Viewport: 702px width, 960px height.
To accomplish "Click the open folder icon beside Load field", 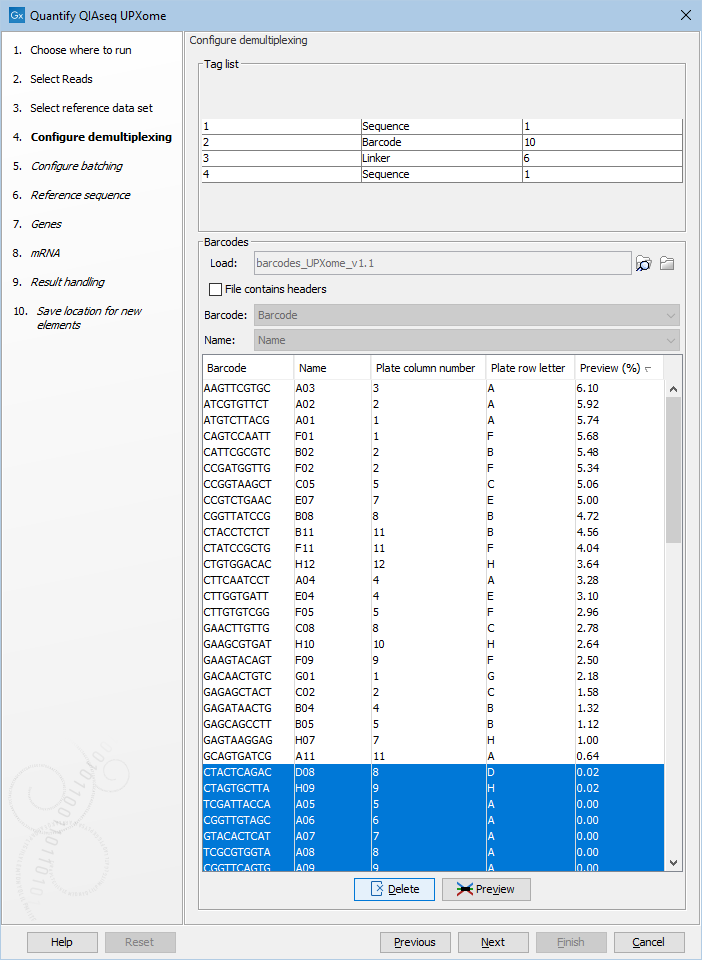I will coord(667,264).
